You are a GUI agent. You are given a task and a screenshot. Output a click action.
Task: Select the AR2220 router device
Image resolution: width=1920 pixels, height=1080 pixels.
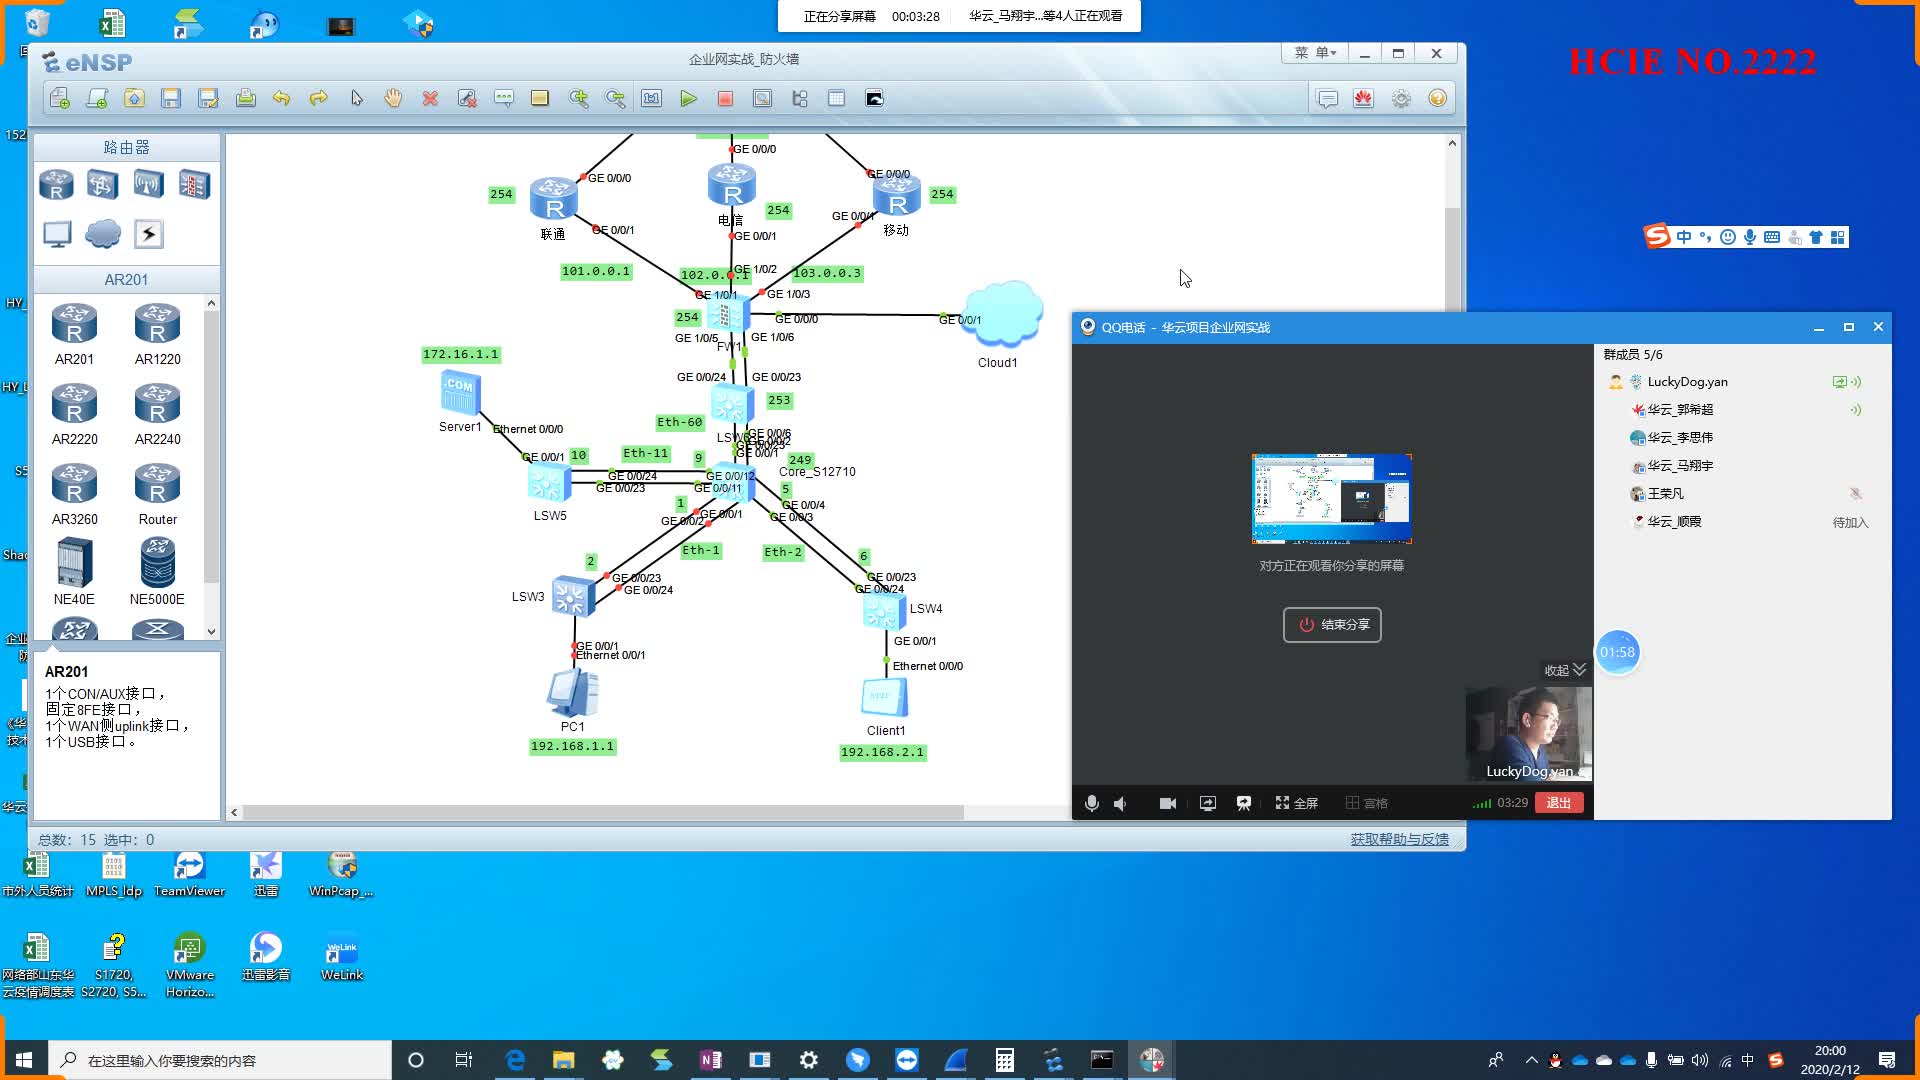pos(74,414)
